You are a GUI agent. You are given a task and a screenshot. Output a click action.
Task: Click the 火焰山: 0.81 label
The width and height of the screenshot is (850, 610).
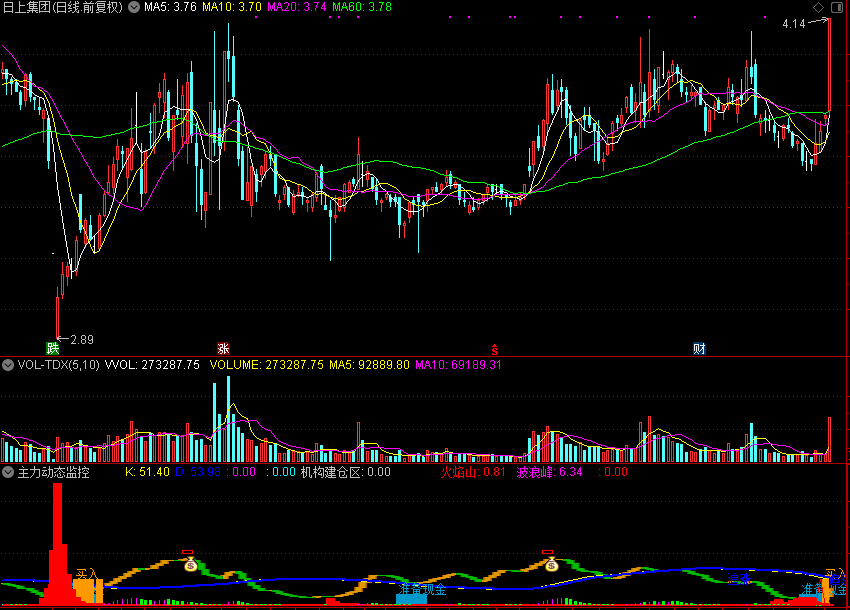click(473, 472)
